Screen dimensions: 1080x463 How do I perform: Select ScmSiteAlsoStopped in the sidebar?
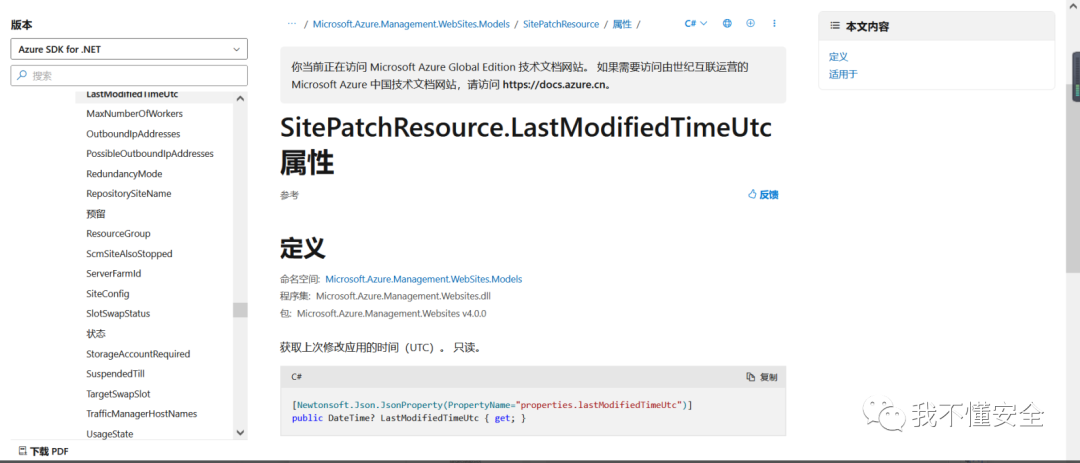129,254
